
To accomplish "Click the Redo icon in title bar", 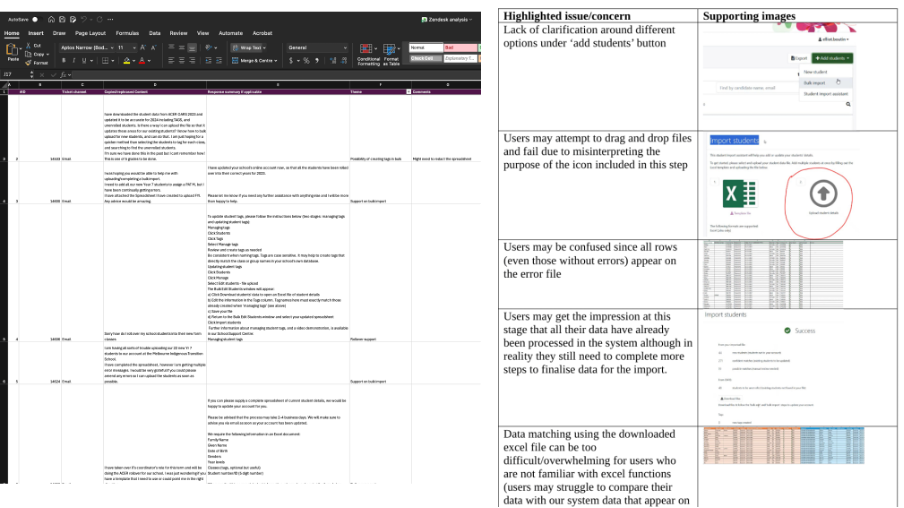I will coord(99,20).
